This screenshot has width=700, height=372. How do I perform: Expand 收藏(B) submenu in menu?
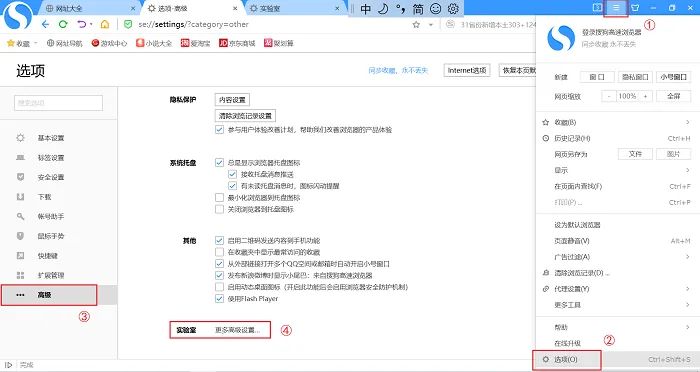coord(688,122)
